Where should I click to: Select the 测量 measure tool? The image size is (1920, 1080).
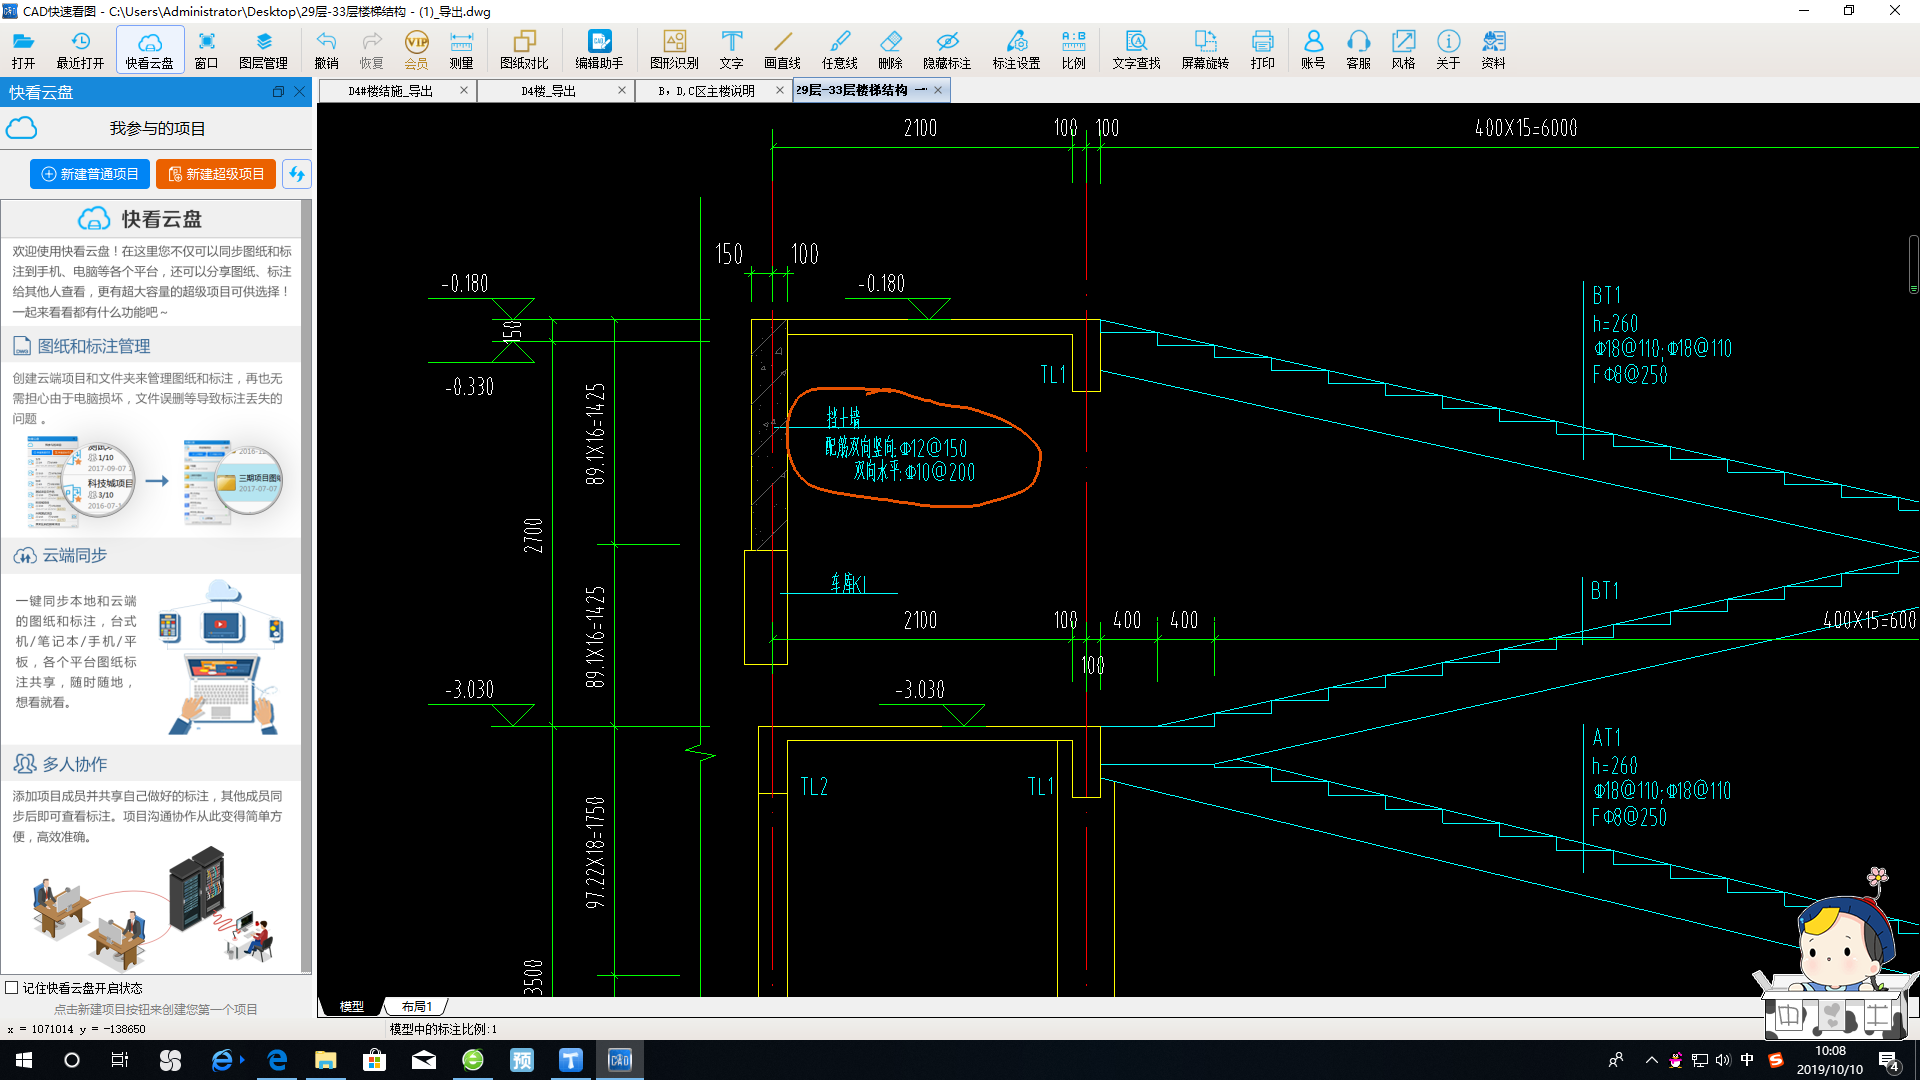[x=461, y=49]
